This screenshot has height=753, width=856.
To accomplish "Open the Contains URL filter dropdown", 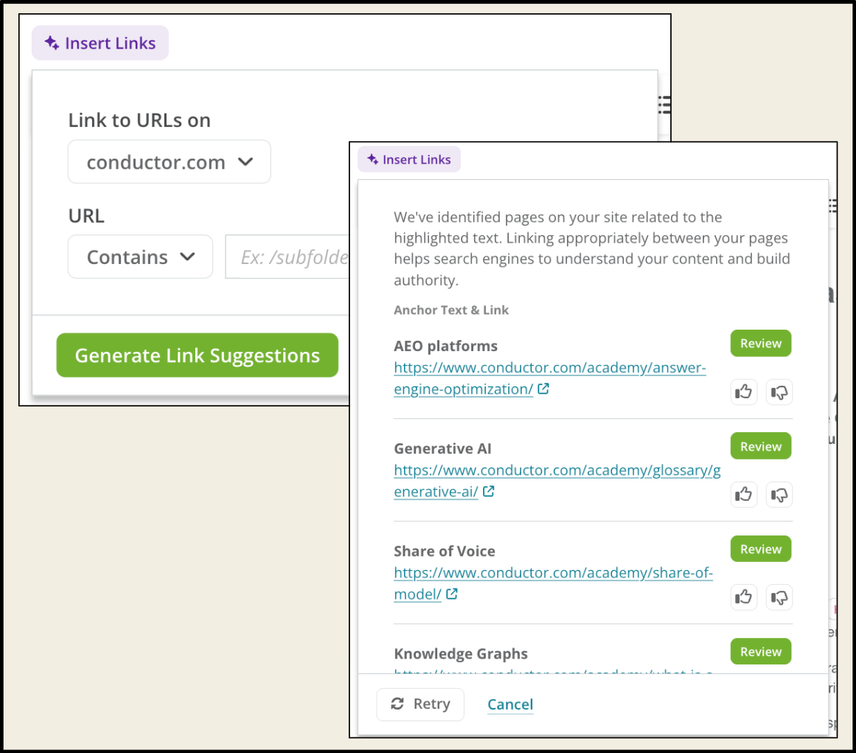I will (x=140, y=257).
